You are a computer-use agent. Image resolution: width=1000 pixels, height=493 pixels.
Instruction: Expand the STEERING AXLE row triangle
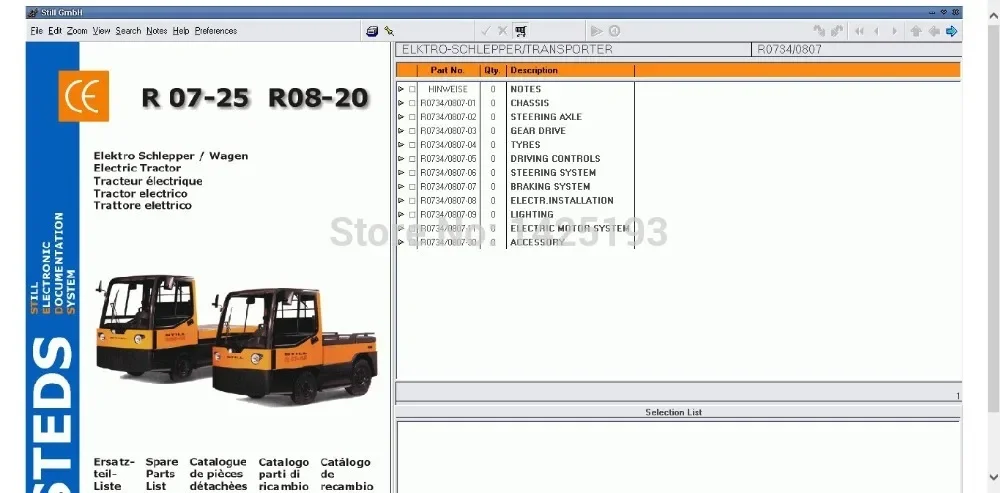401,117
